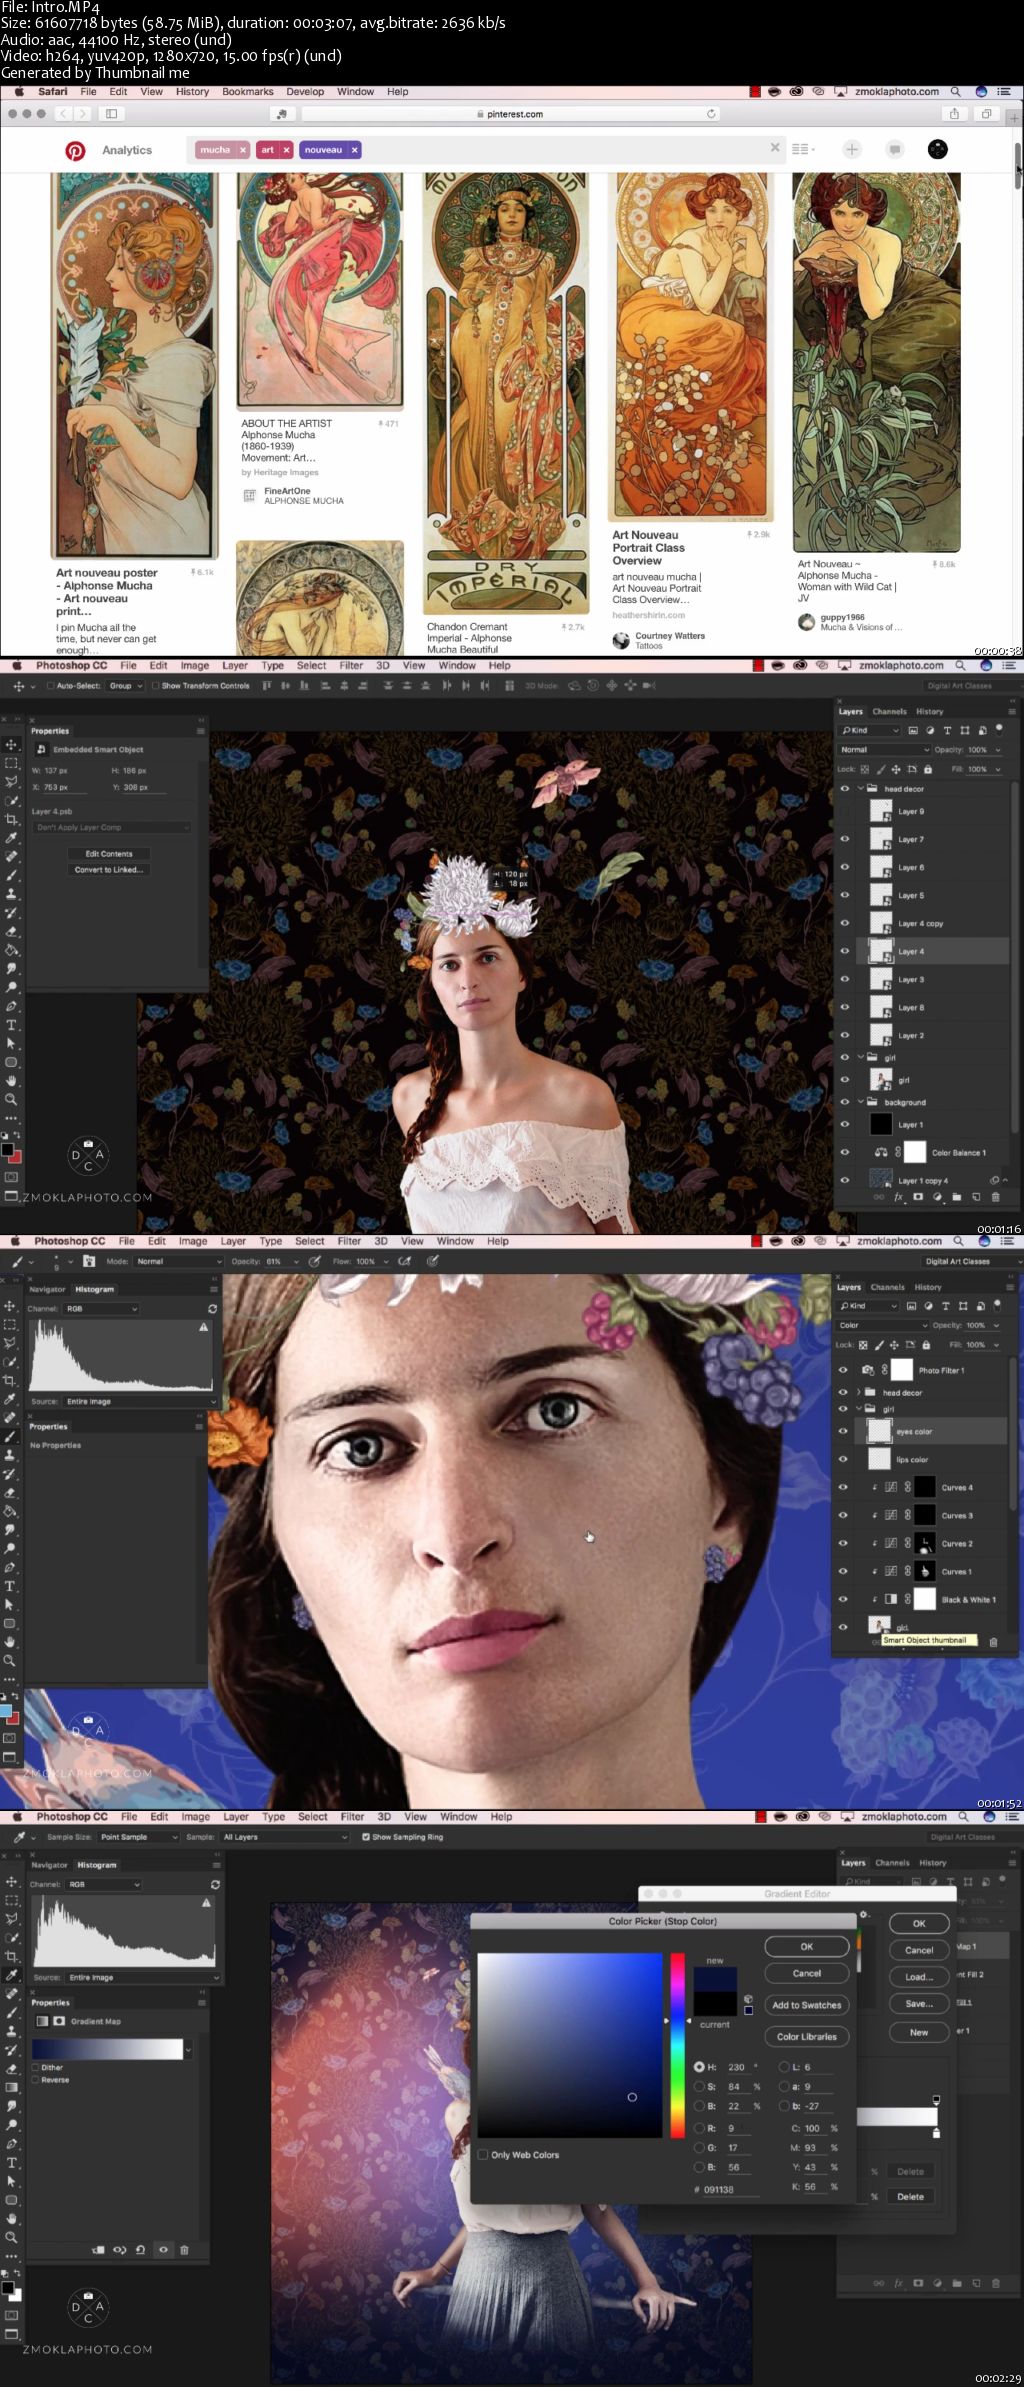Select the Lasso tool in the Embedded Smart Object frame
The height and width of the screenshot is (2387, 1024).
11,781
